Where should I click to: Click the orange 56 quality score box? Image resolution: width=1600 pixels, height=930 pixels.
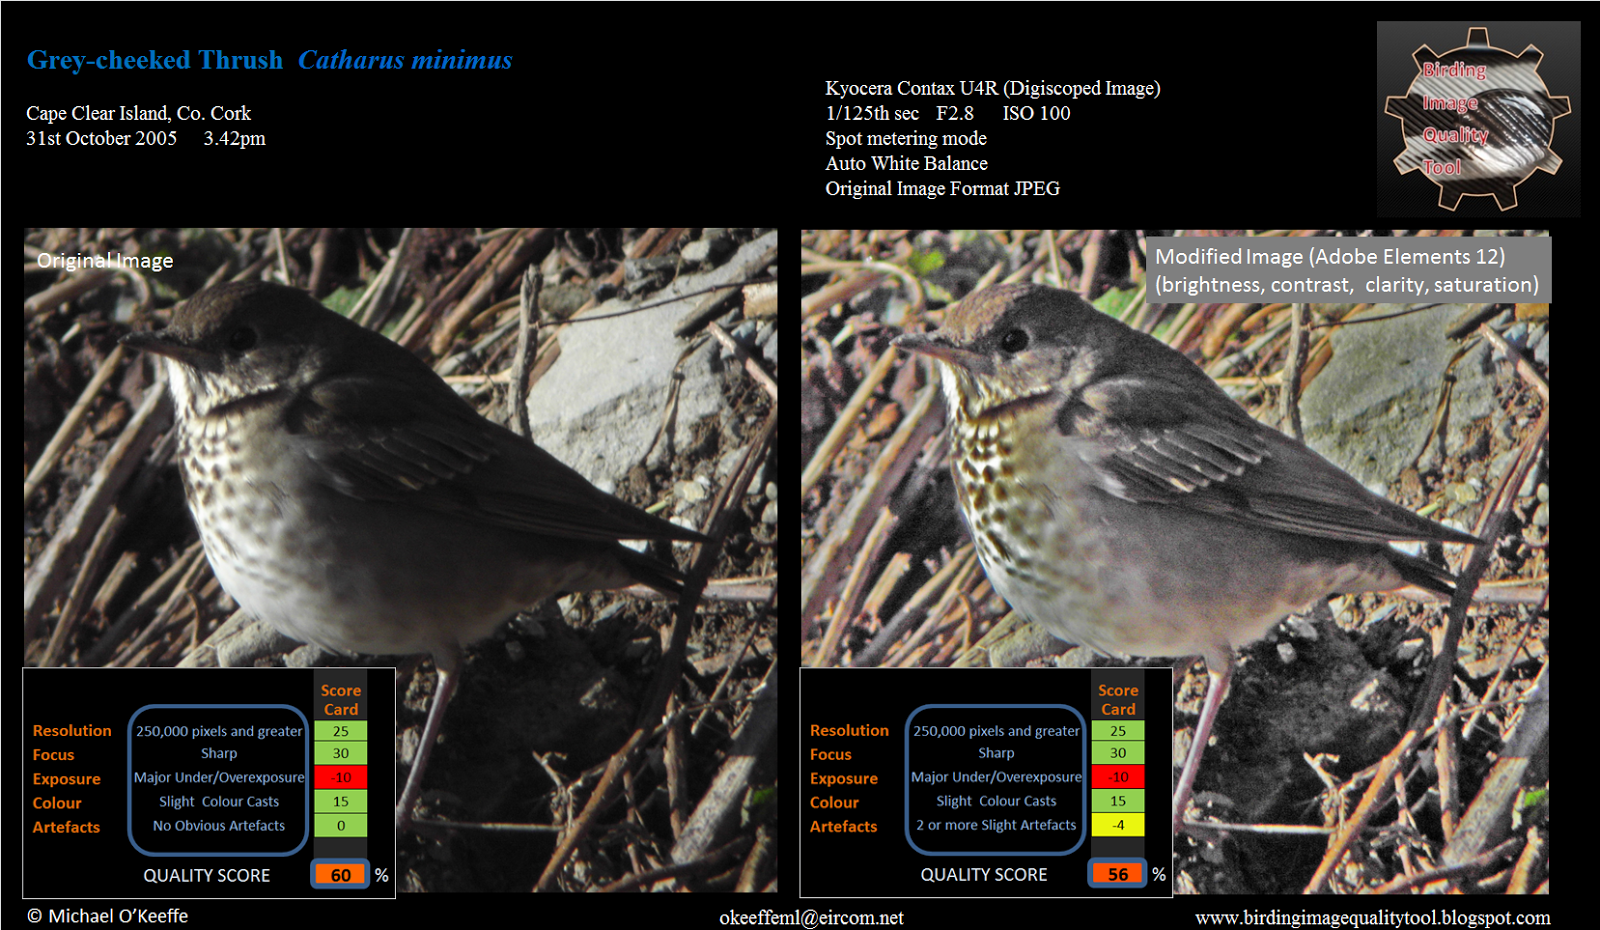tap(1117, 874)
